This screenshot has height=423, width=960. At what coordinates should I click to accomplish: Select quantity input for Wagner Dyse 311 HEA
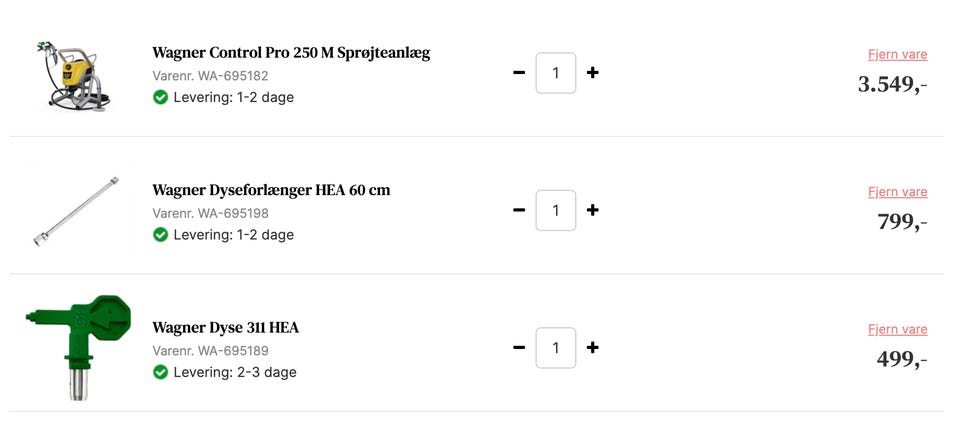click(x=556, y=348)
